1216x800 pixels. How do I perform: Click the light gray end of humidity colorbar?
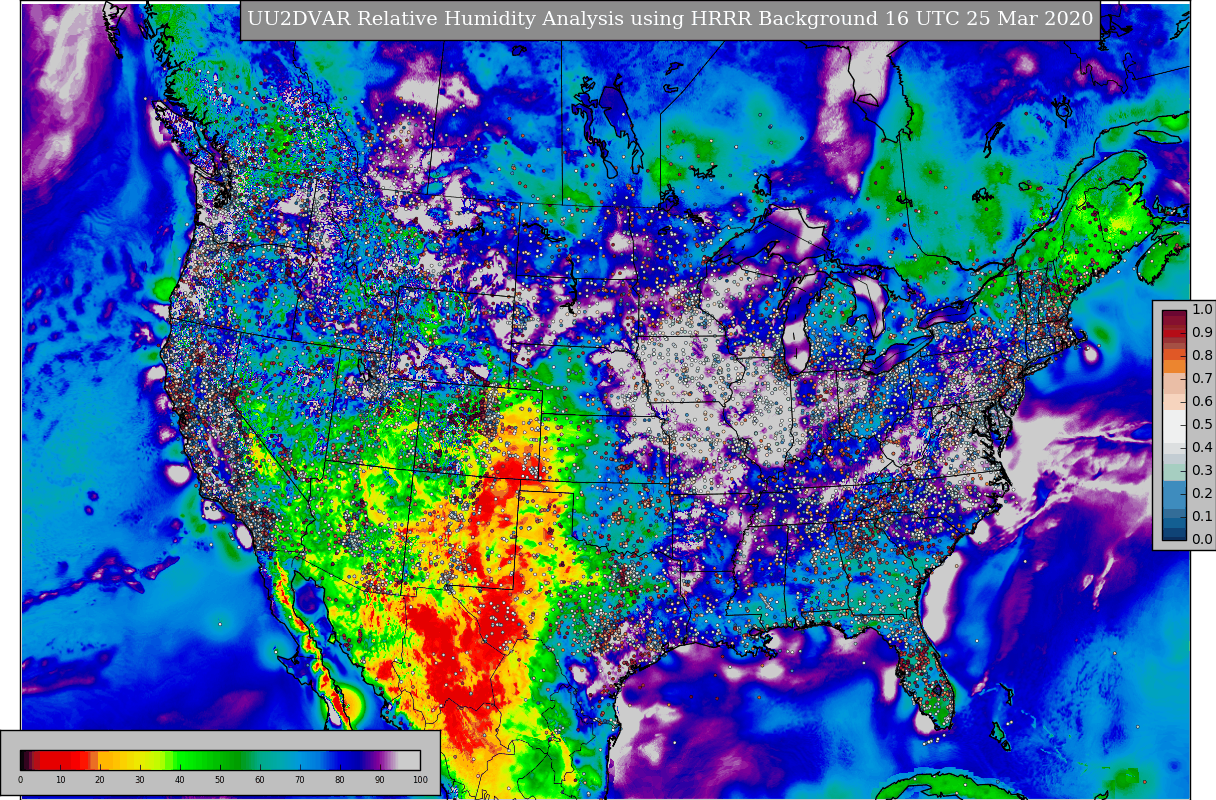pos(409,760)
